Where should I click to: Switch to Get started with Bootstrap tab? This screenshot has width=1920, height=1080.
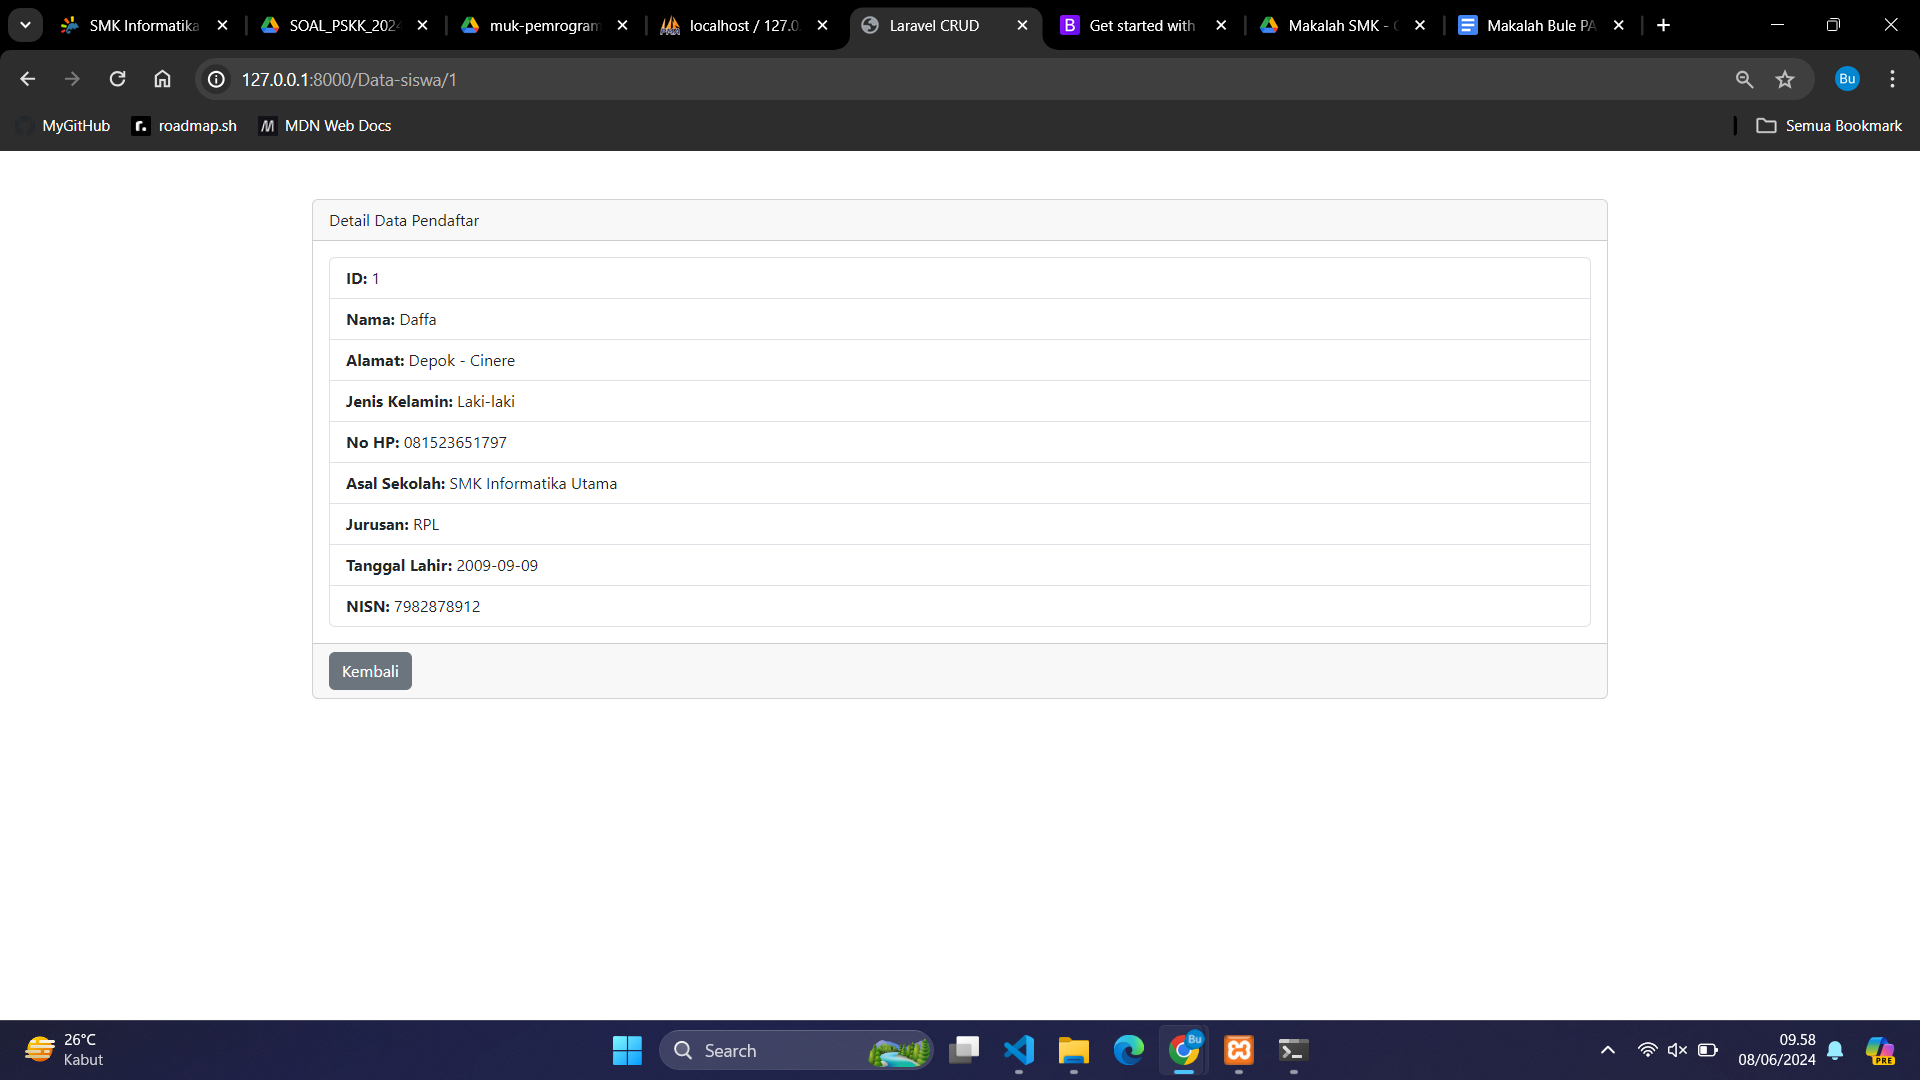1141,25
